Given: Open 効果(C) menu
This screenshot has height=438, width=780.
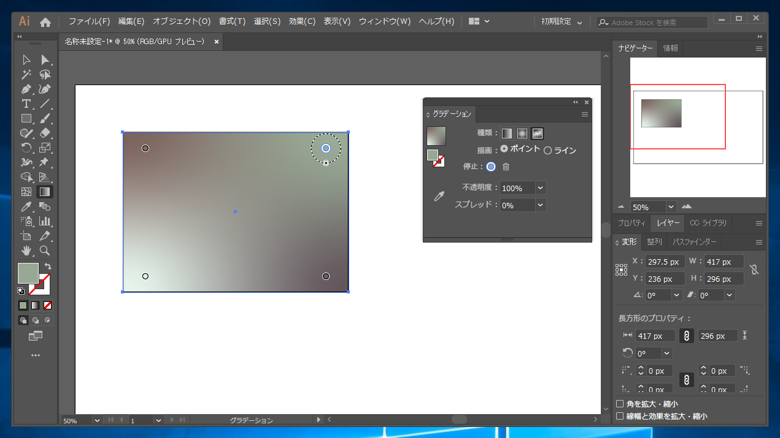Looking at the screenshot, I should [x=302, y=21].
